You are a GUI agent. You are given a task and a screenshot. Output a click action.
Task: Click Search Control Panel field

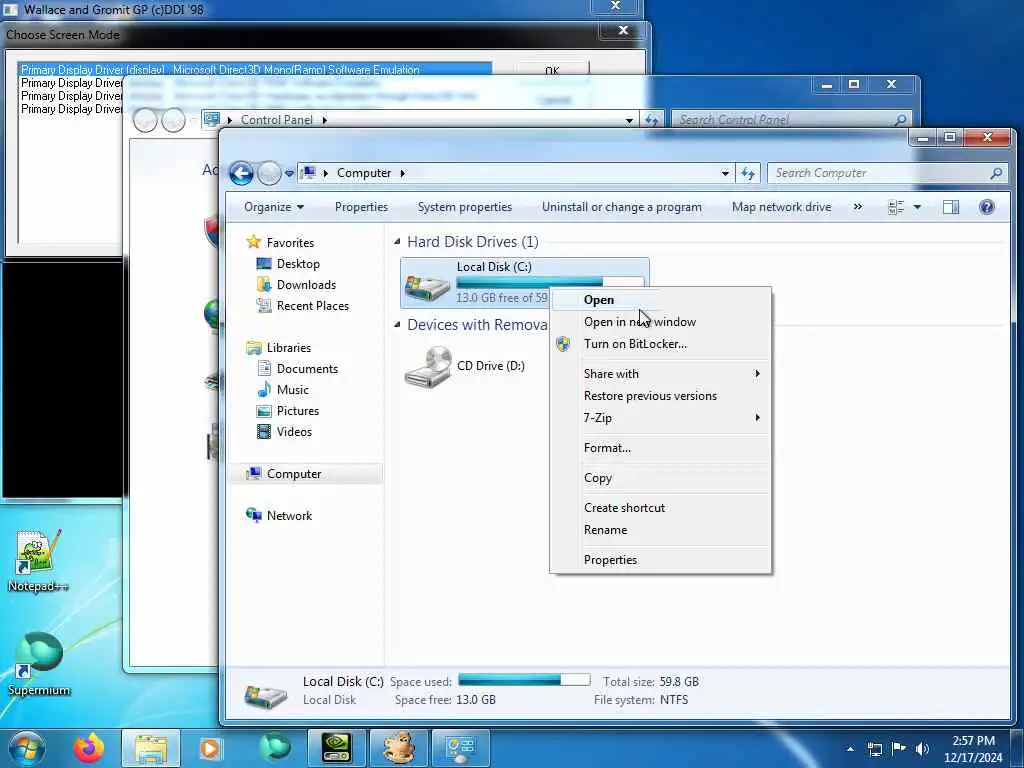click(x=791, y=120)
